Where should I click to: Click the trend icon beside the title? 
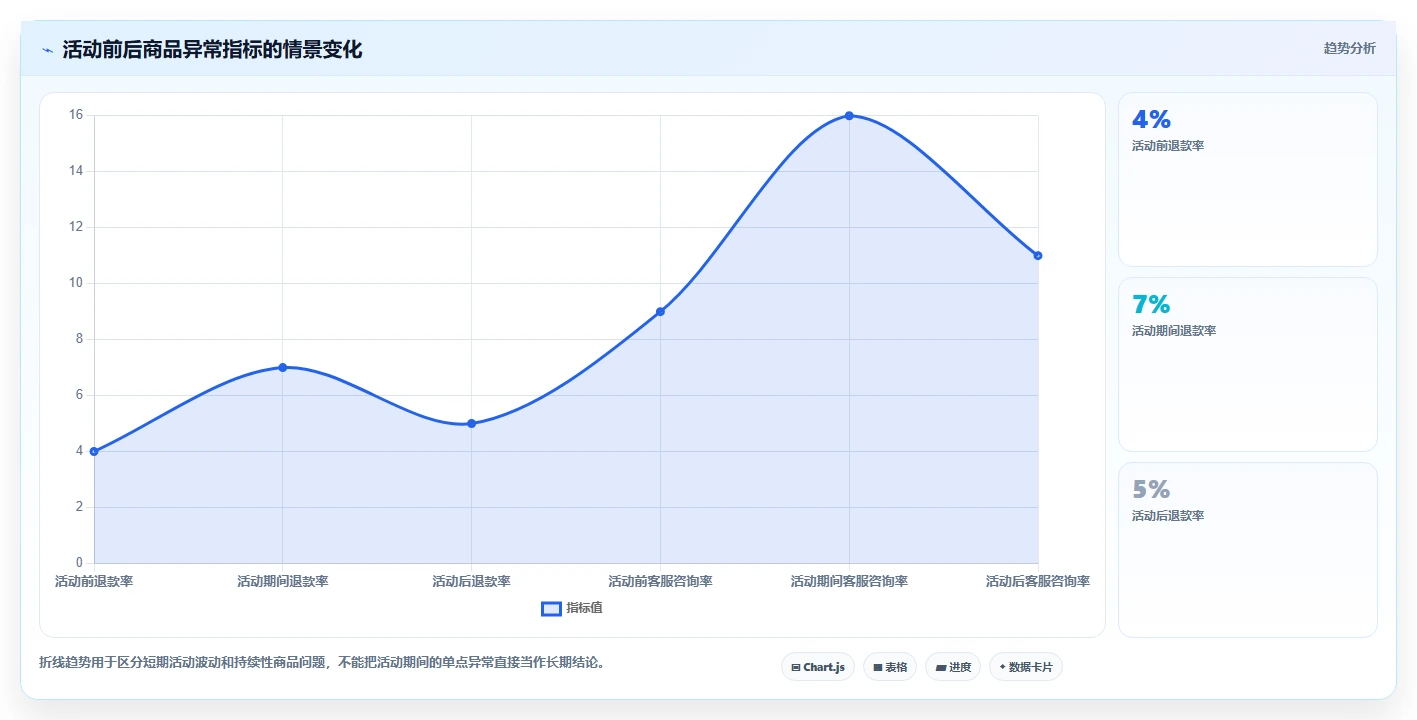point(47,50)
